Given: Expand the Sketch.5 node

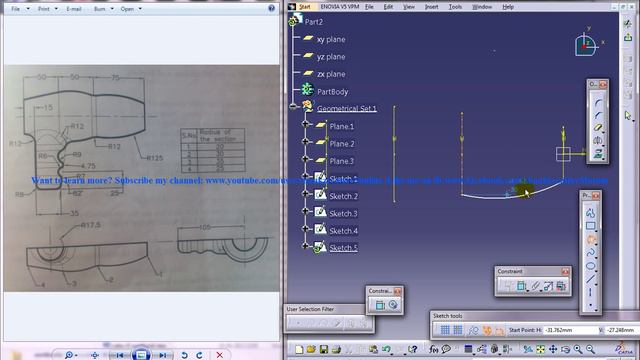Looking at the screenshot, I should coord(305,246).
